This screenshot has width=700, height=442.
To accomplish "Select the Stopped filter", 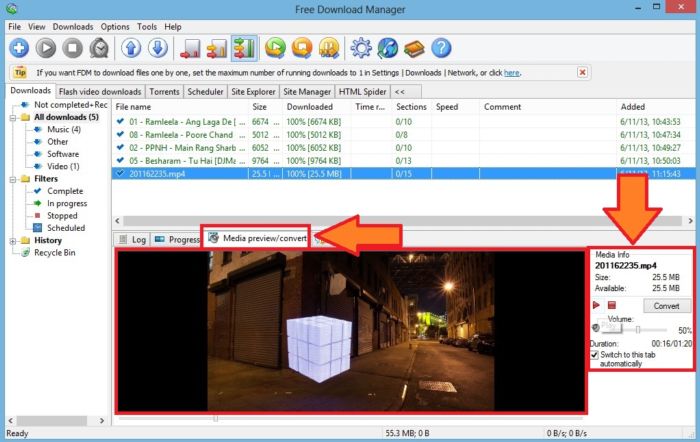I will coord(62,216).
